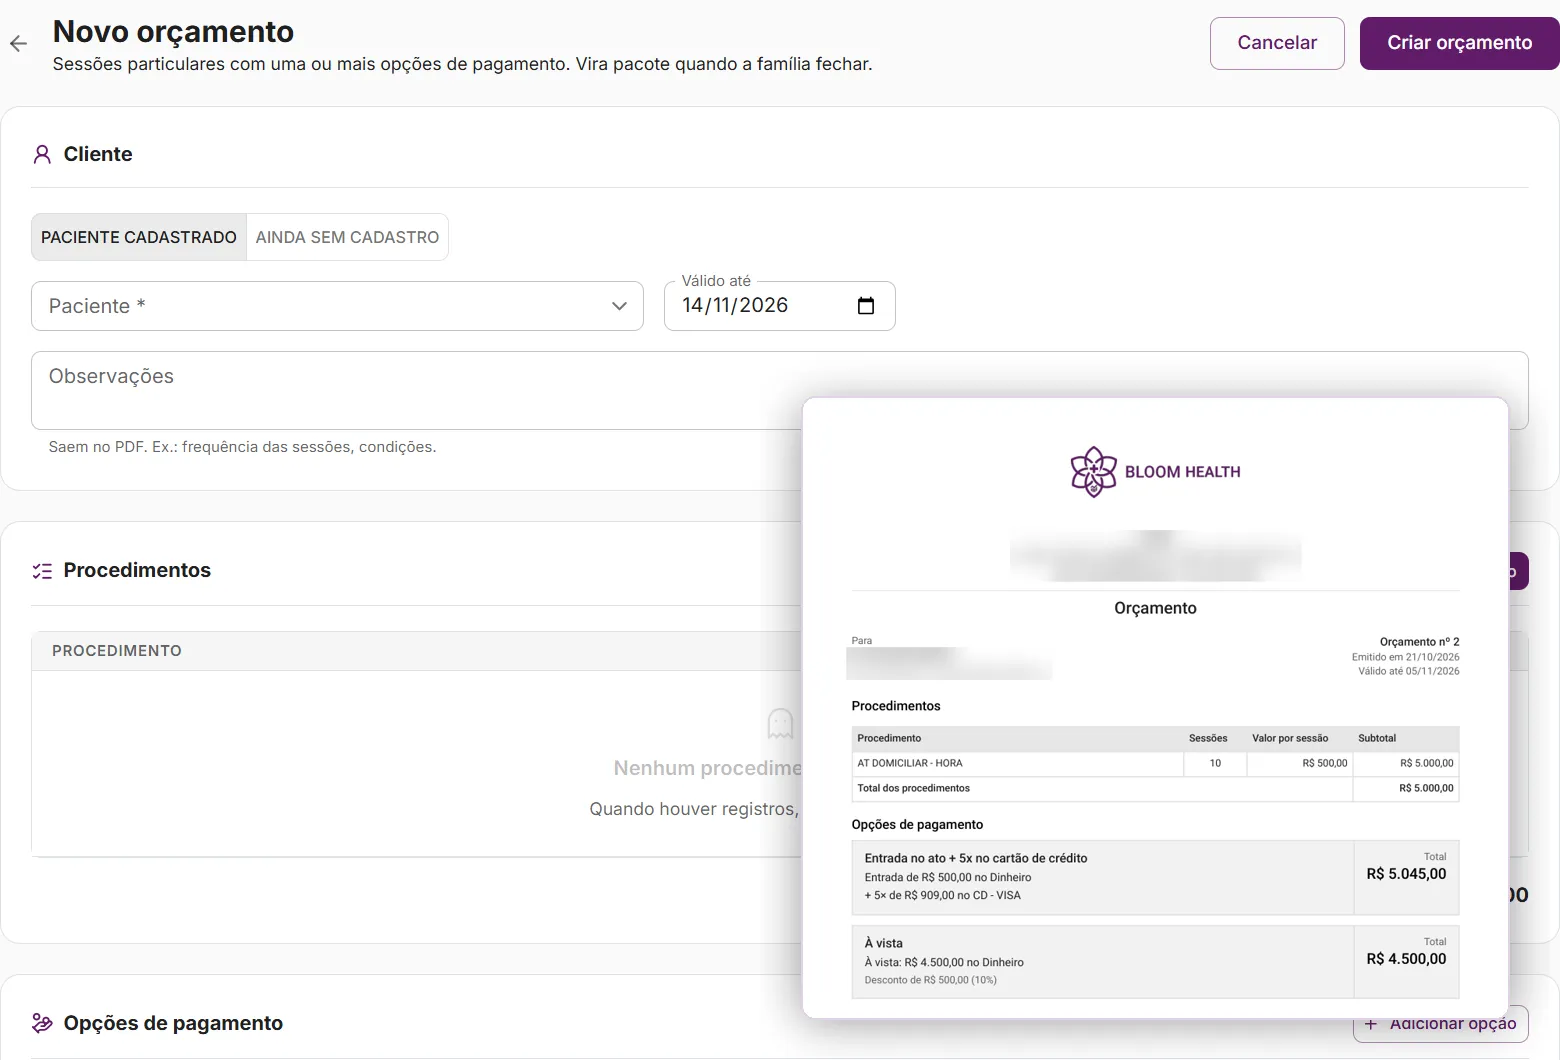The image size is (1560, 1060).
Task: Open the calendar picker icon
Action: [x=866, y=306]
